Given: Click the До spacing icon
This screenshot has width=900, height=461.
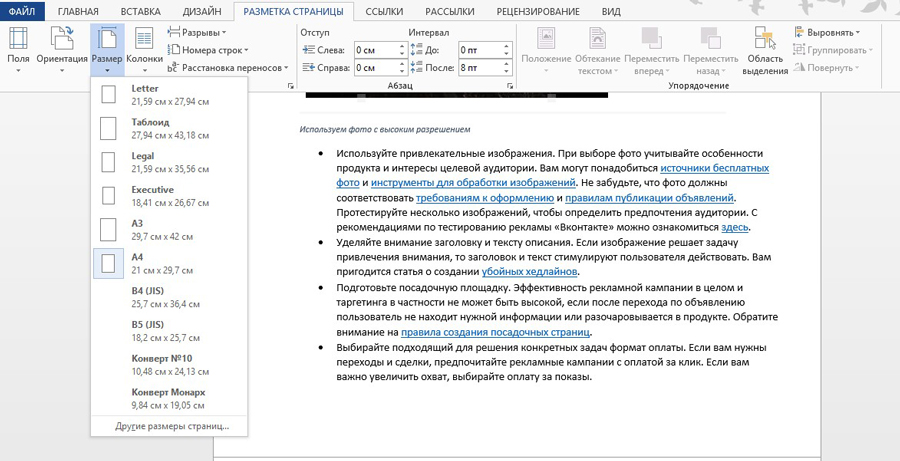Looking at the screenshot, I should (x=417, y=50).
